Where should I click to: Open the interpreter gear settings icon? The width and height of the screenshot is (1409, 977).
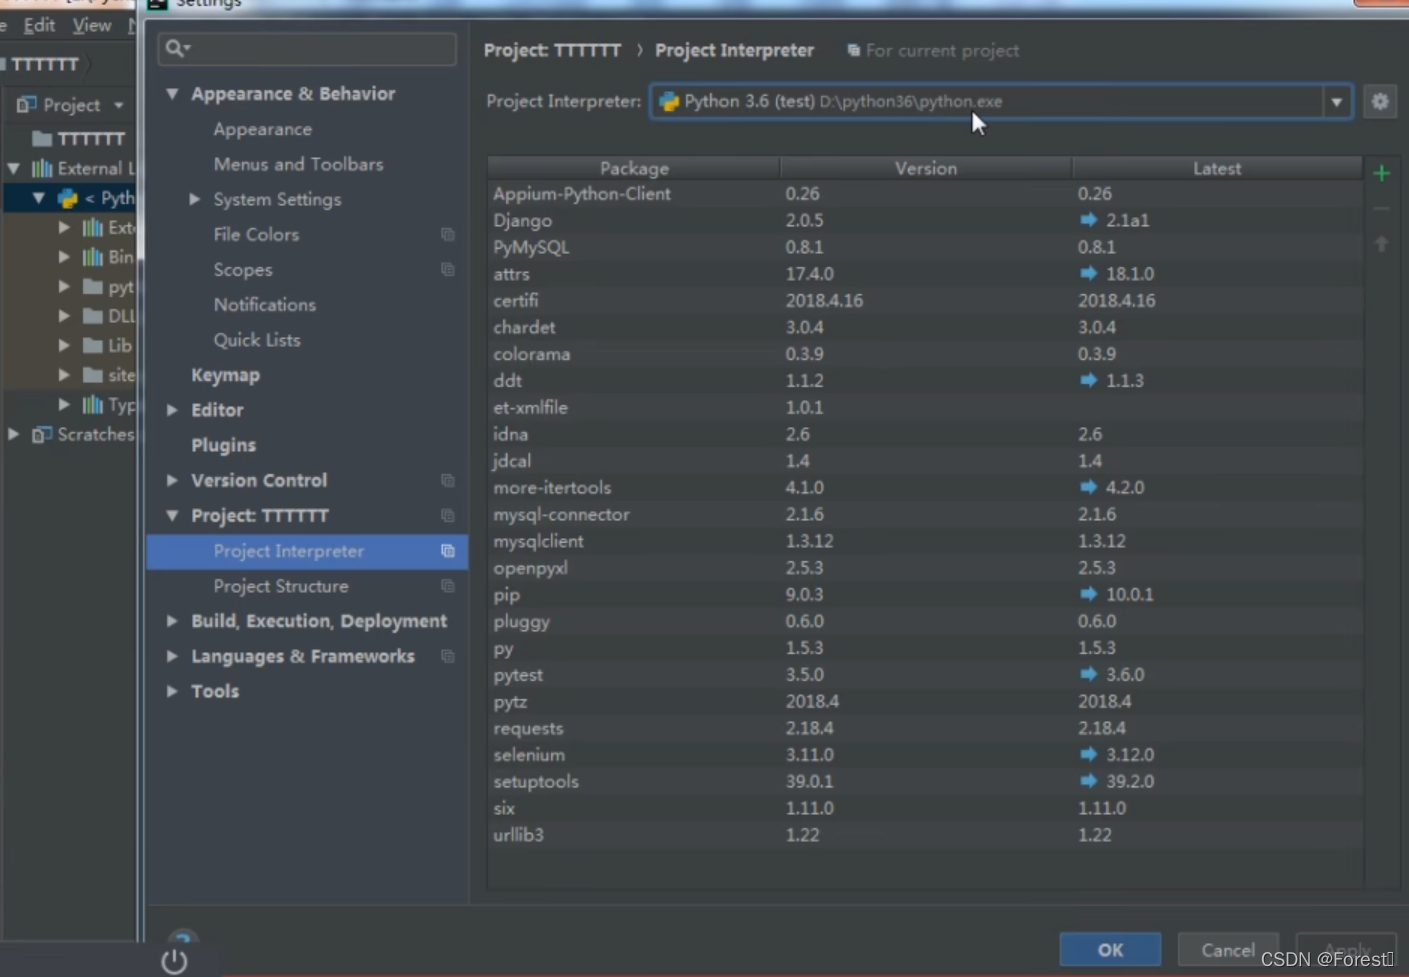pyautogui.click(x=1380, y=101)
